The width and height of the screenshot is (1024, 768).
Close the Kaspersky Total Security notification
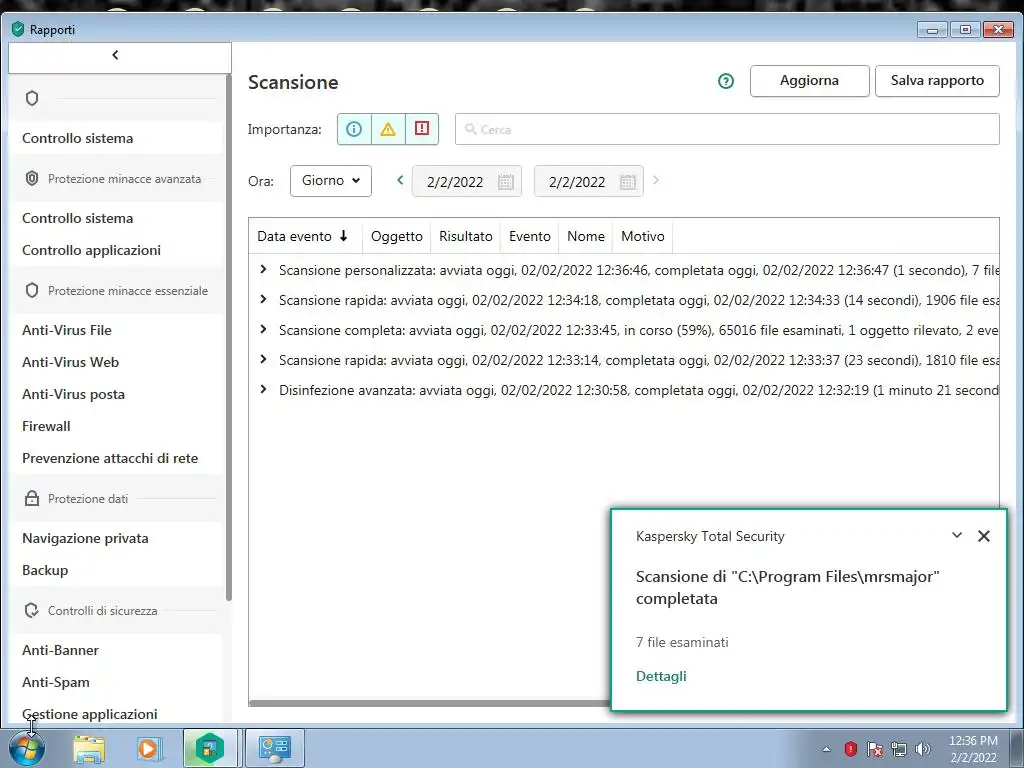click(984, 536)
